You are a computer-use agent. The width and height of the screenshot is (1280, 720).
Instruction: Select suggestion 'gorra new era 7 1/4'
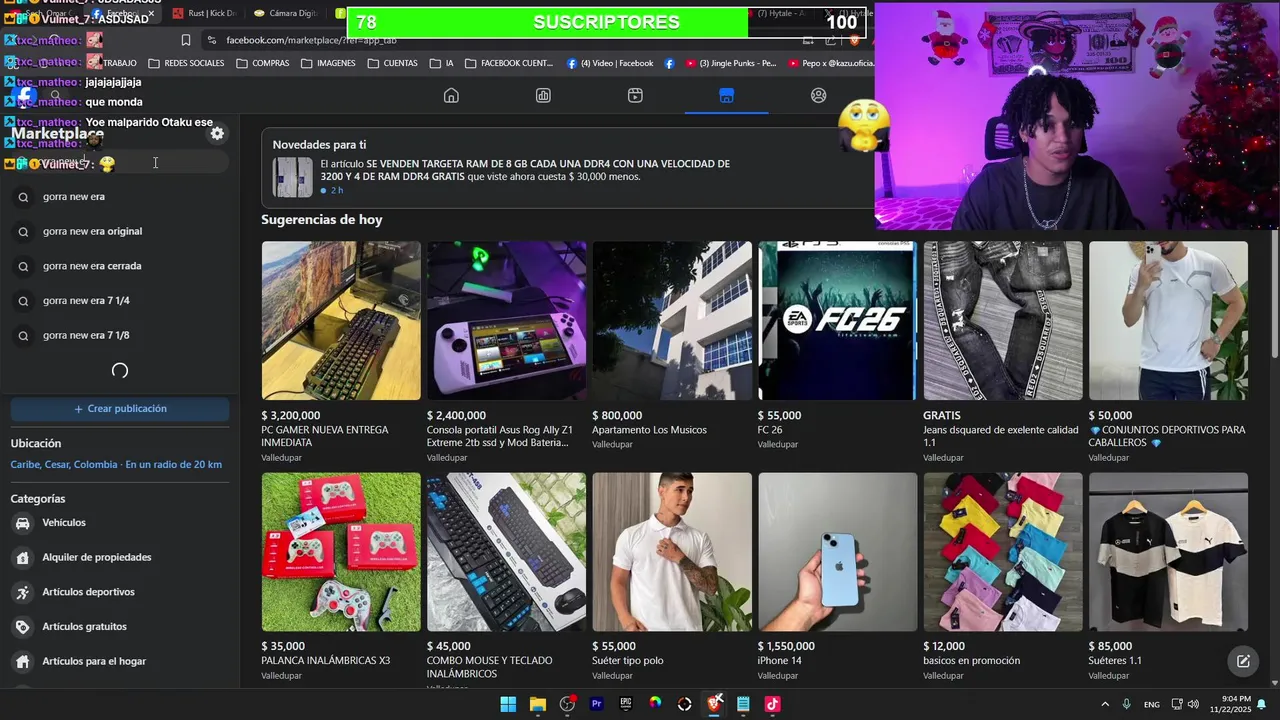(120, 301)
